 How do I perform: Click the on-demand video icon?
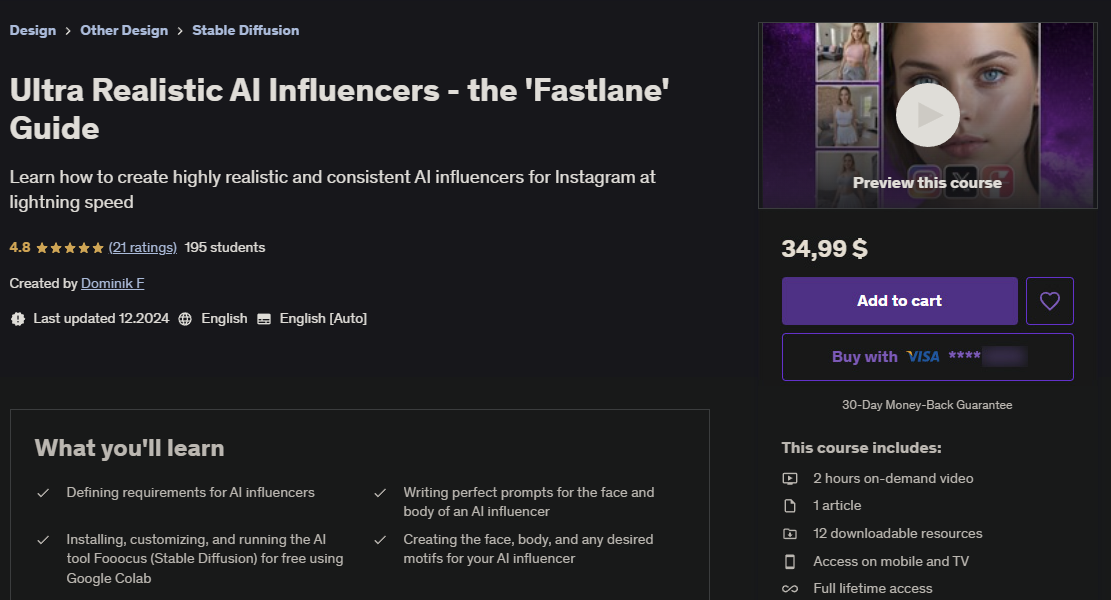[x=790, y=478]
